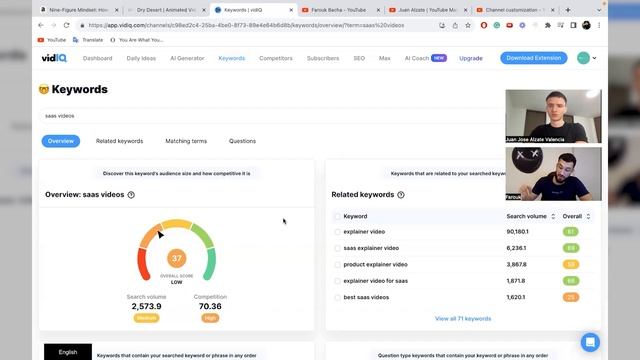This screenshot has height=360, width=640.
Task: Switch to Related keywords tab
Action: (x=120, y=141)
